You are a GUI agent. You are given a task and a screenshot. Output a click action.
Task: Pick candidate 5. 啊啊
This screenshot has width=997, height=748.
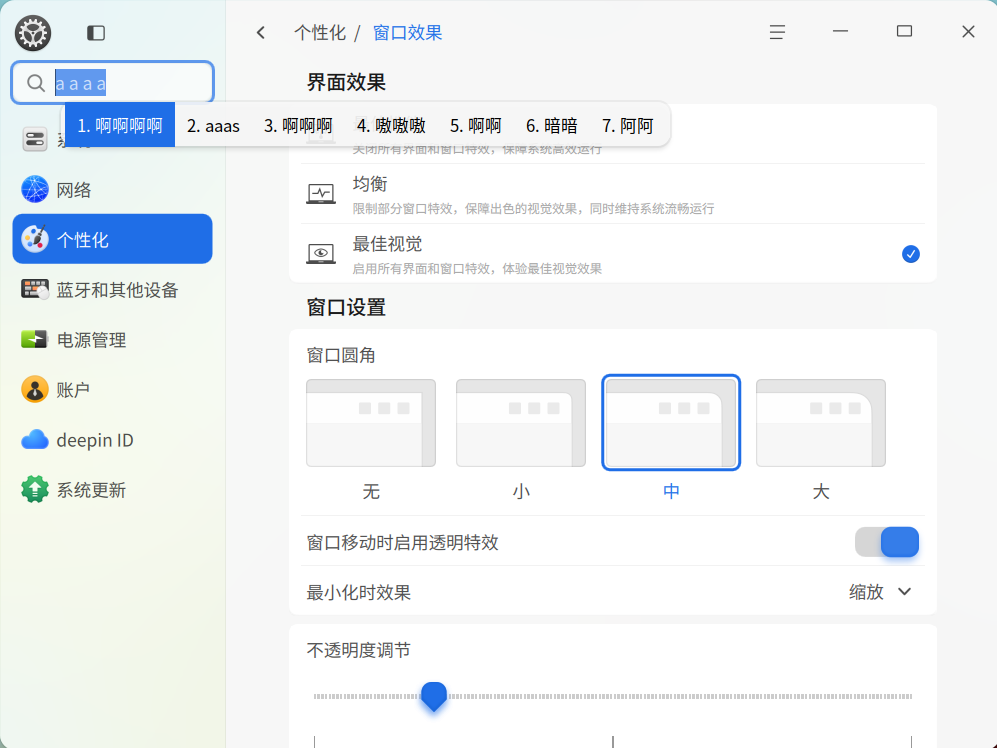pos(476,126)
